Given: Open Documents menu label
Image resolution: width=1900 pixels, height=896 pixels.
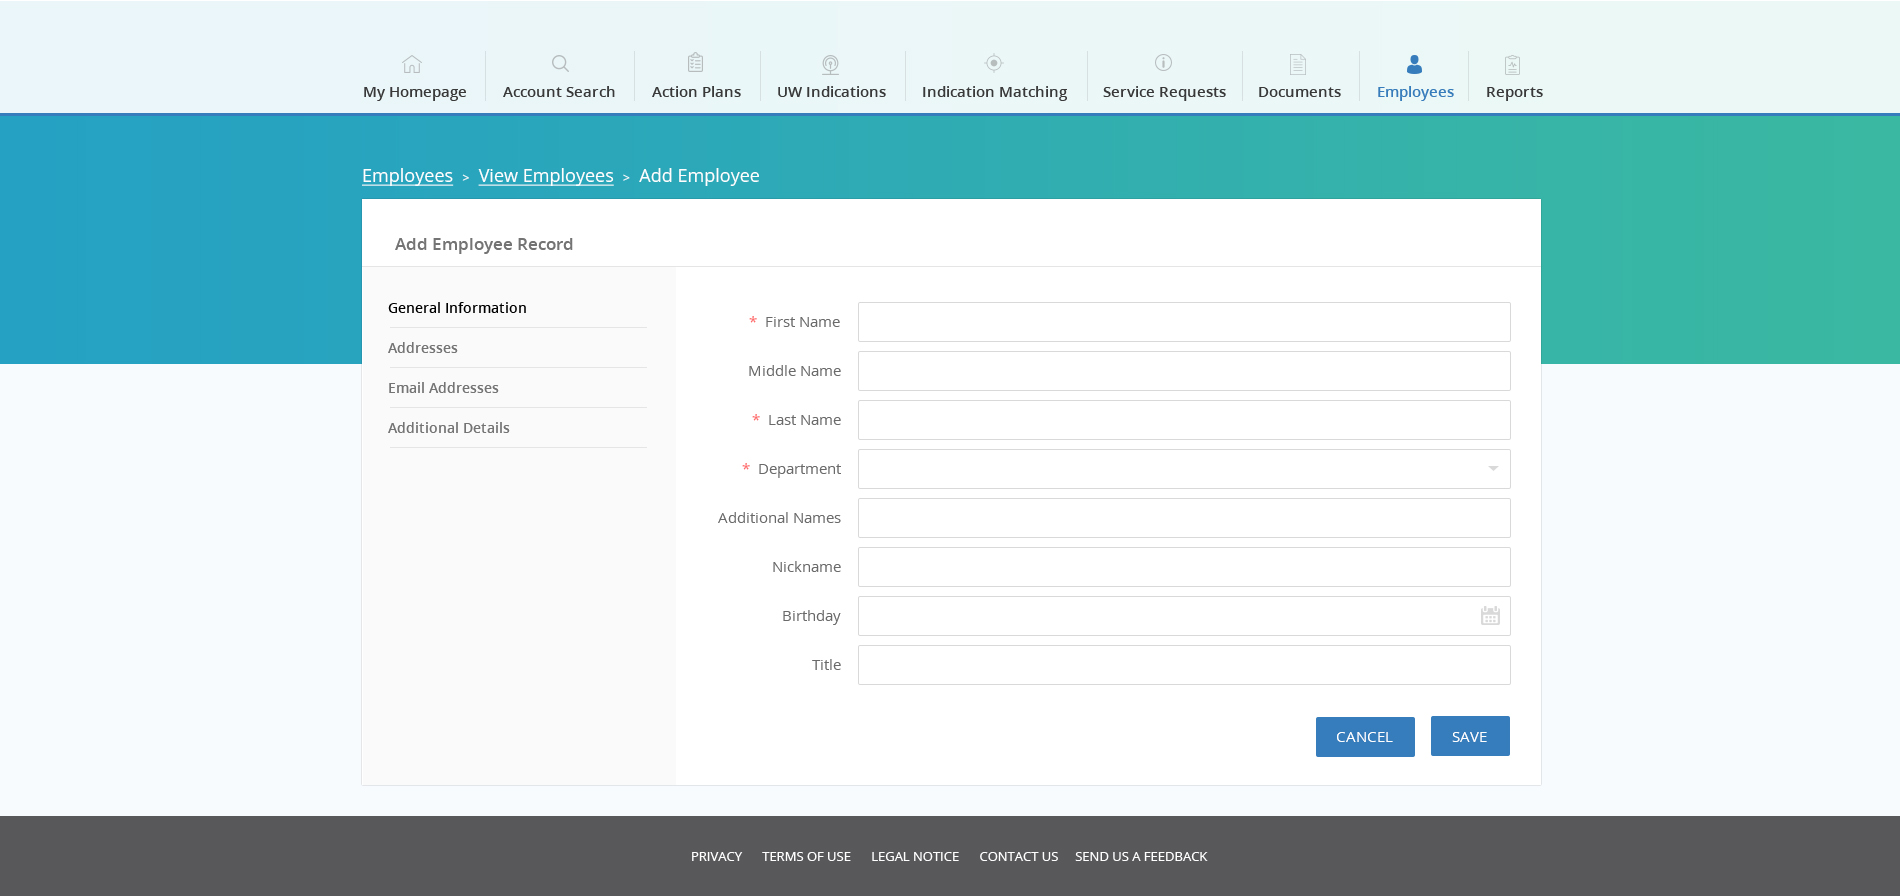Looking at the screenshot, I should coord(1300,92).
